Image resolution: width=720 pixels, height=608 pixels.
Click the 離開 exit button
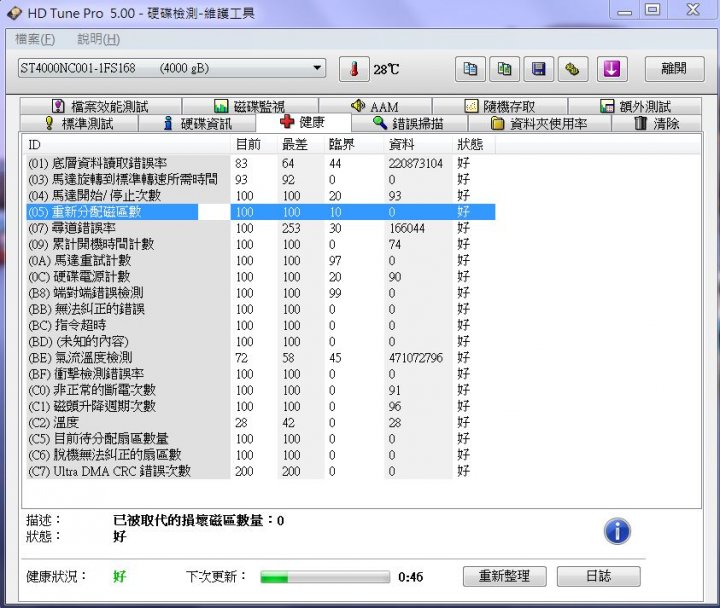[674, 69]
